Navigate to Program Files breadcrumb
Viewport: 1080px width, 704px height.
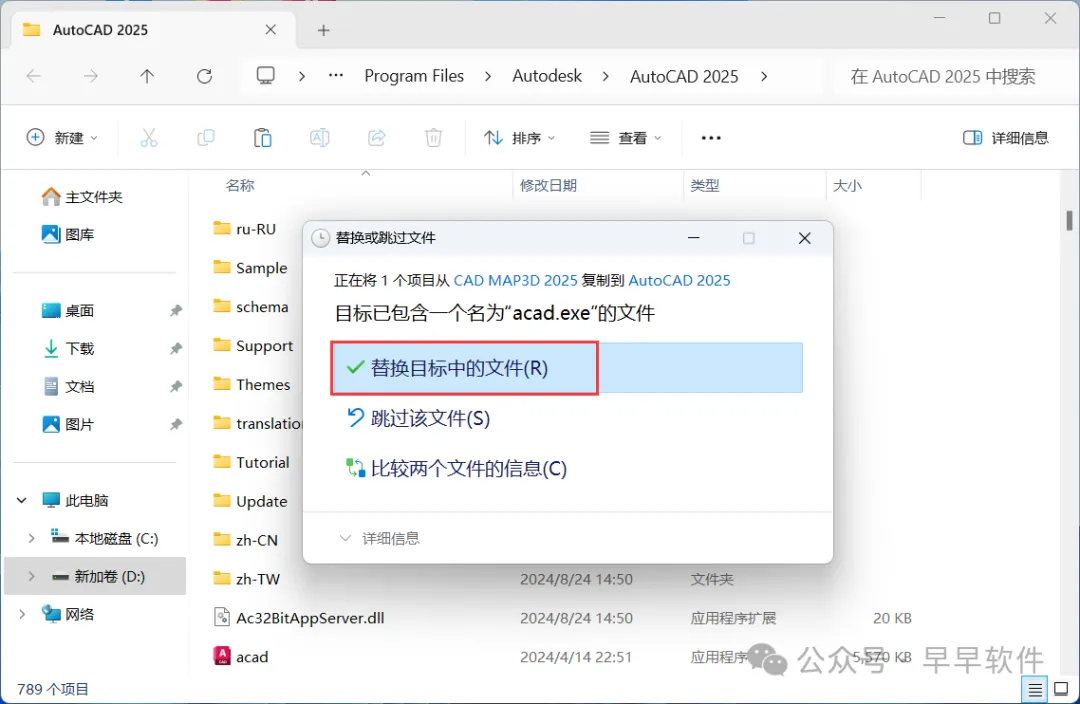[x=414, y=76]
